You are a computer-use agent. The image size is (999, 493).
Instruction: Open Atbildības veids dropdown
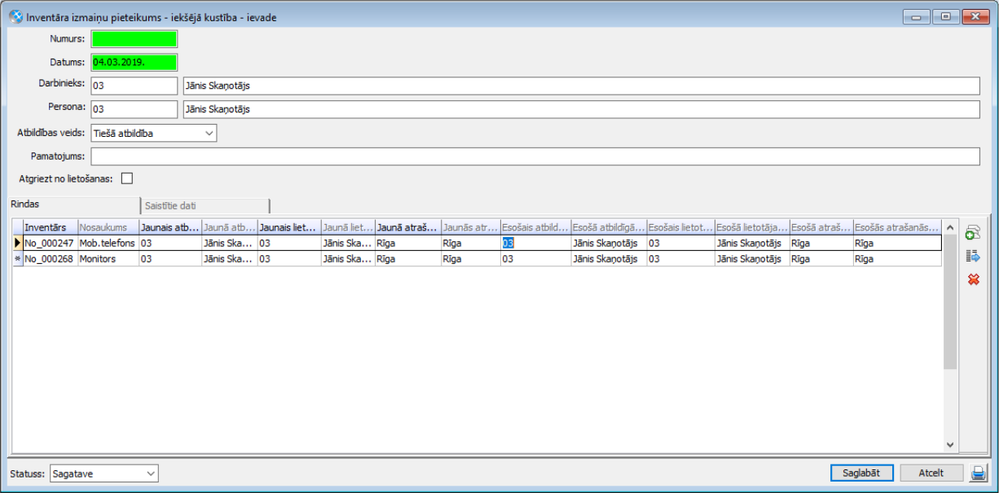pos(209,133)
